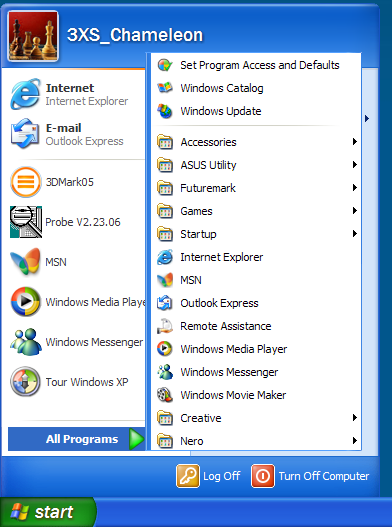
Task: Launch 3DMark05 from its orange icon
Action: [26, 182]
